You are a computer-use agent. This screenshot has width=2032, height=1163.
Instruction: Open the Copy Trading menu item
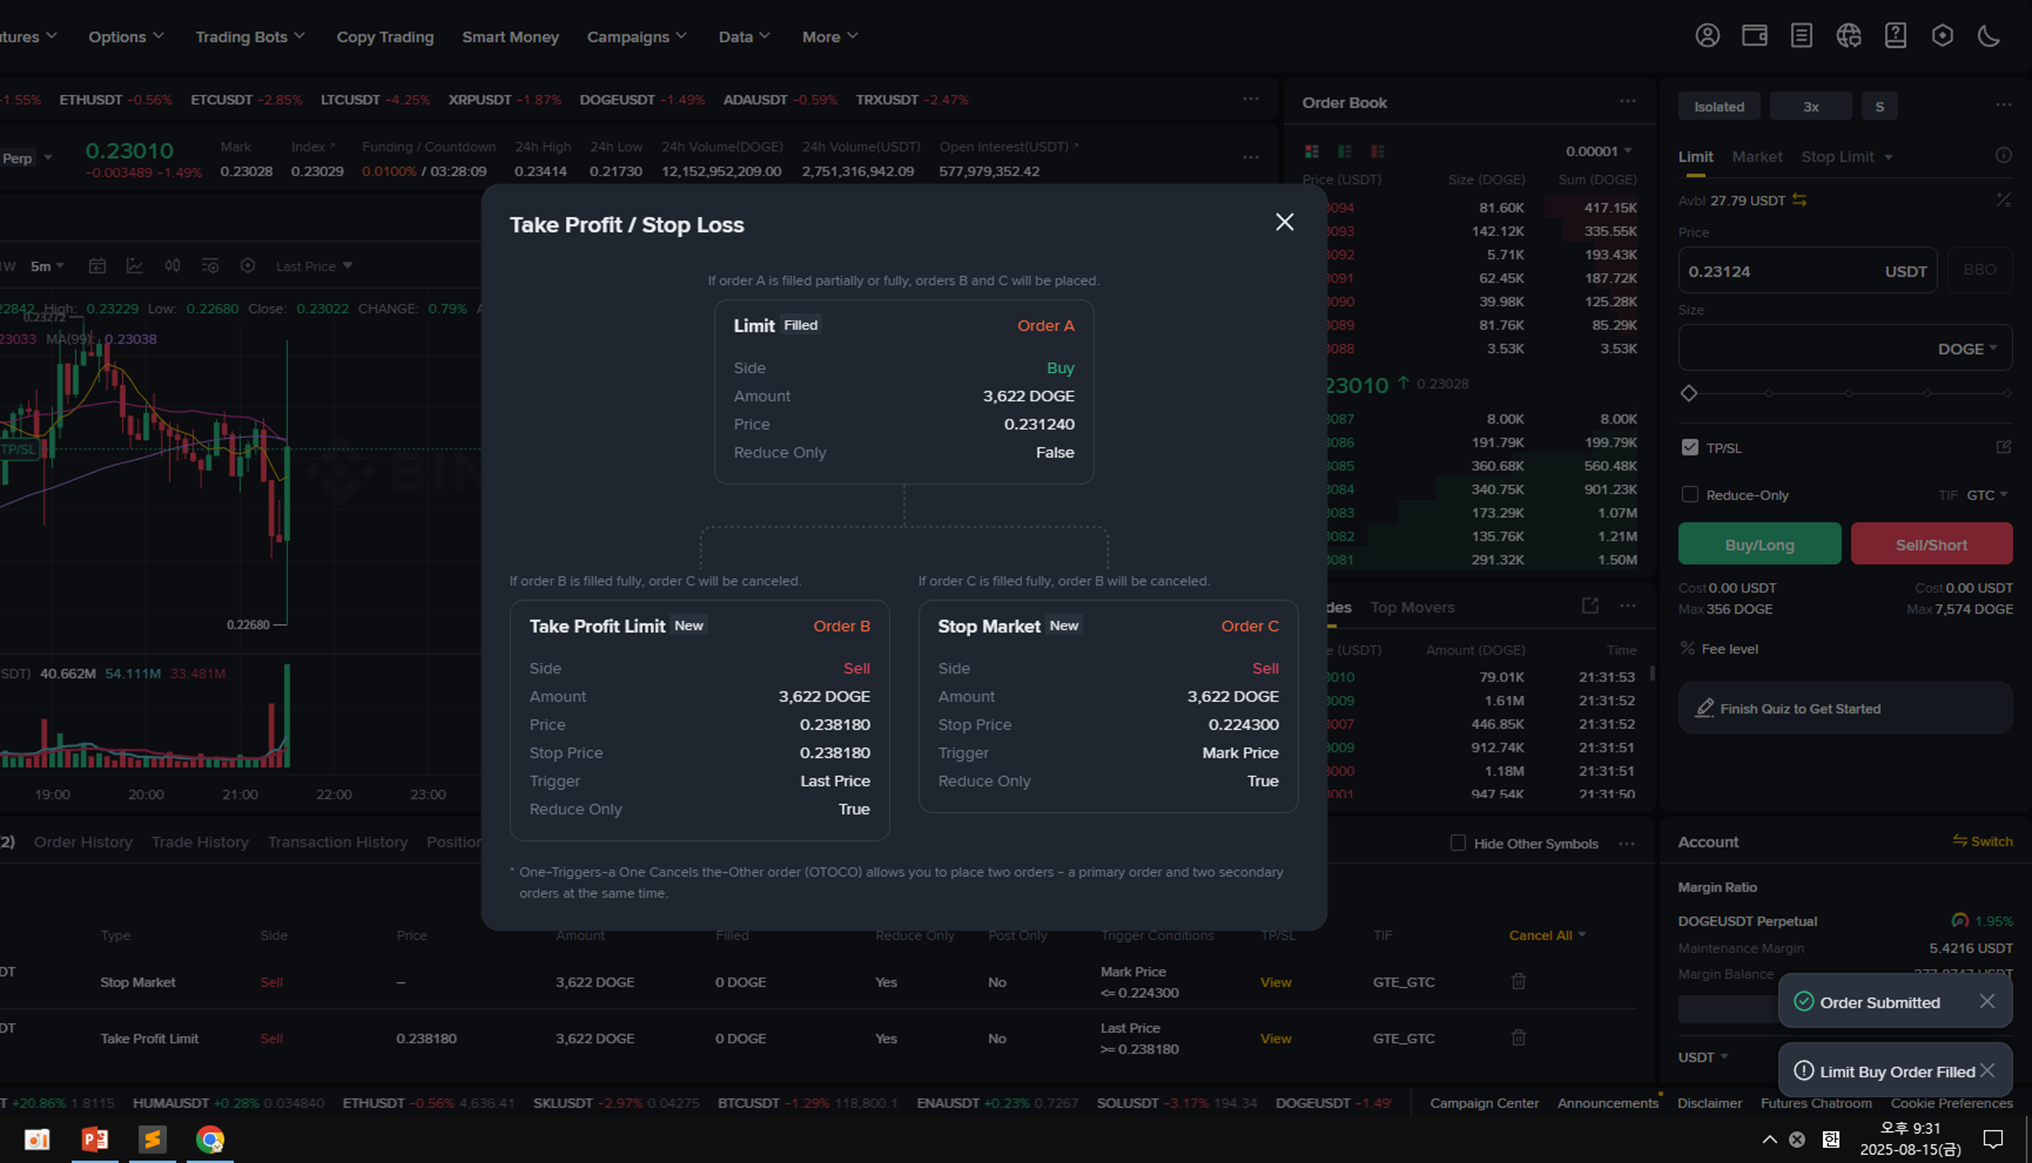[385, 37]
